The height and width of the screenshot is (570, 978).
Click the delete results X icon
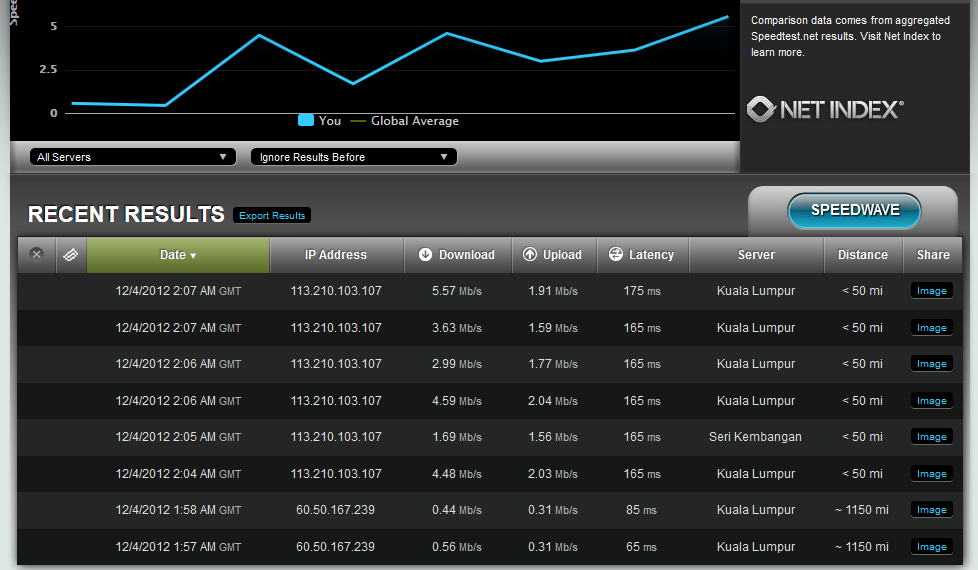click(x=37, y=255)
